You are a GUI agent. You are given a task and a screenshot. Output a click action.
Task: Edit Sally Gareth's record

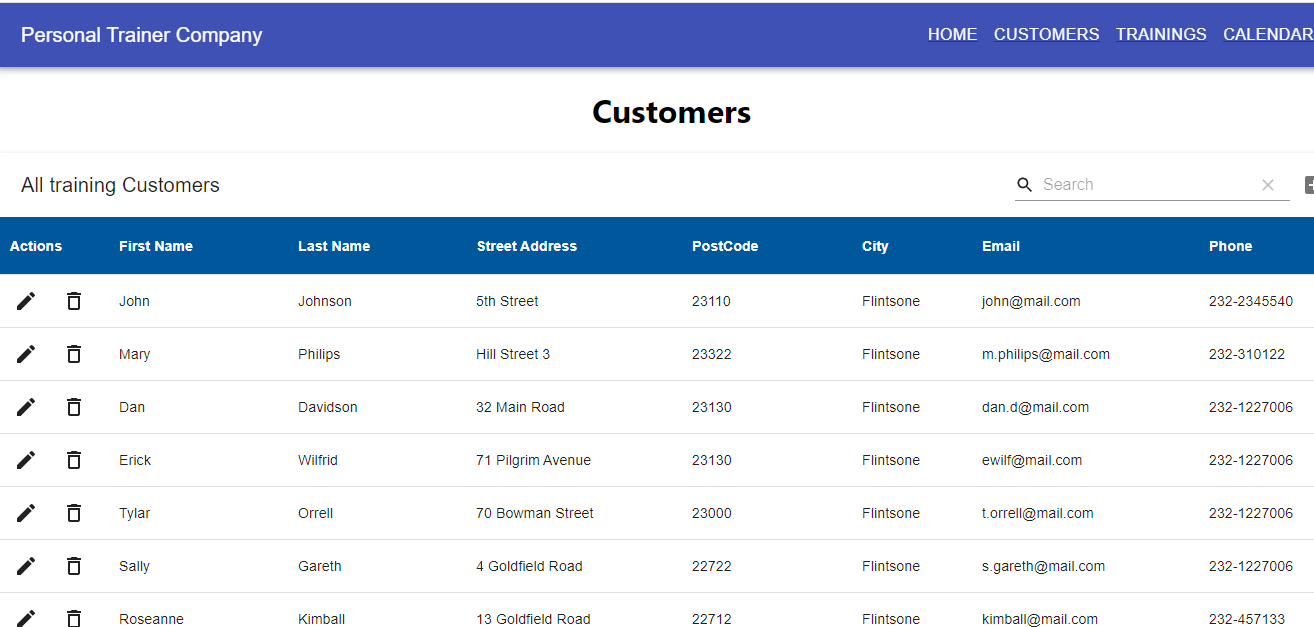click(26, 566)
